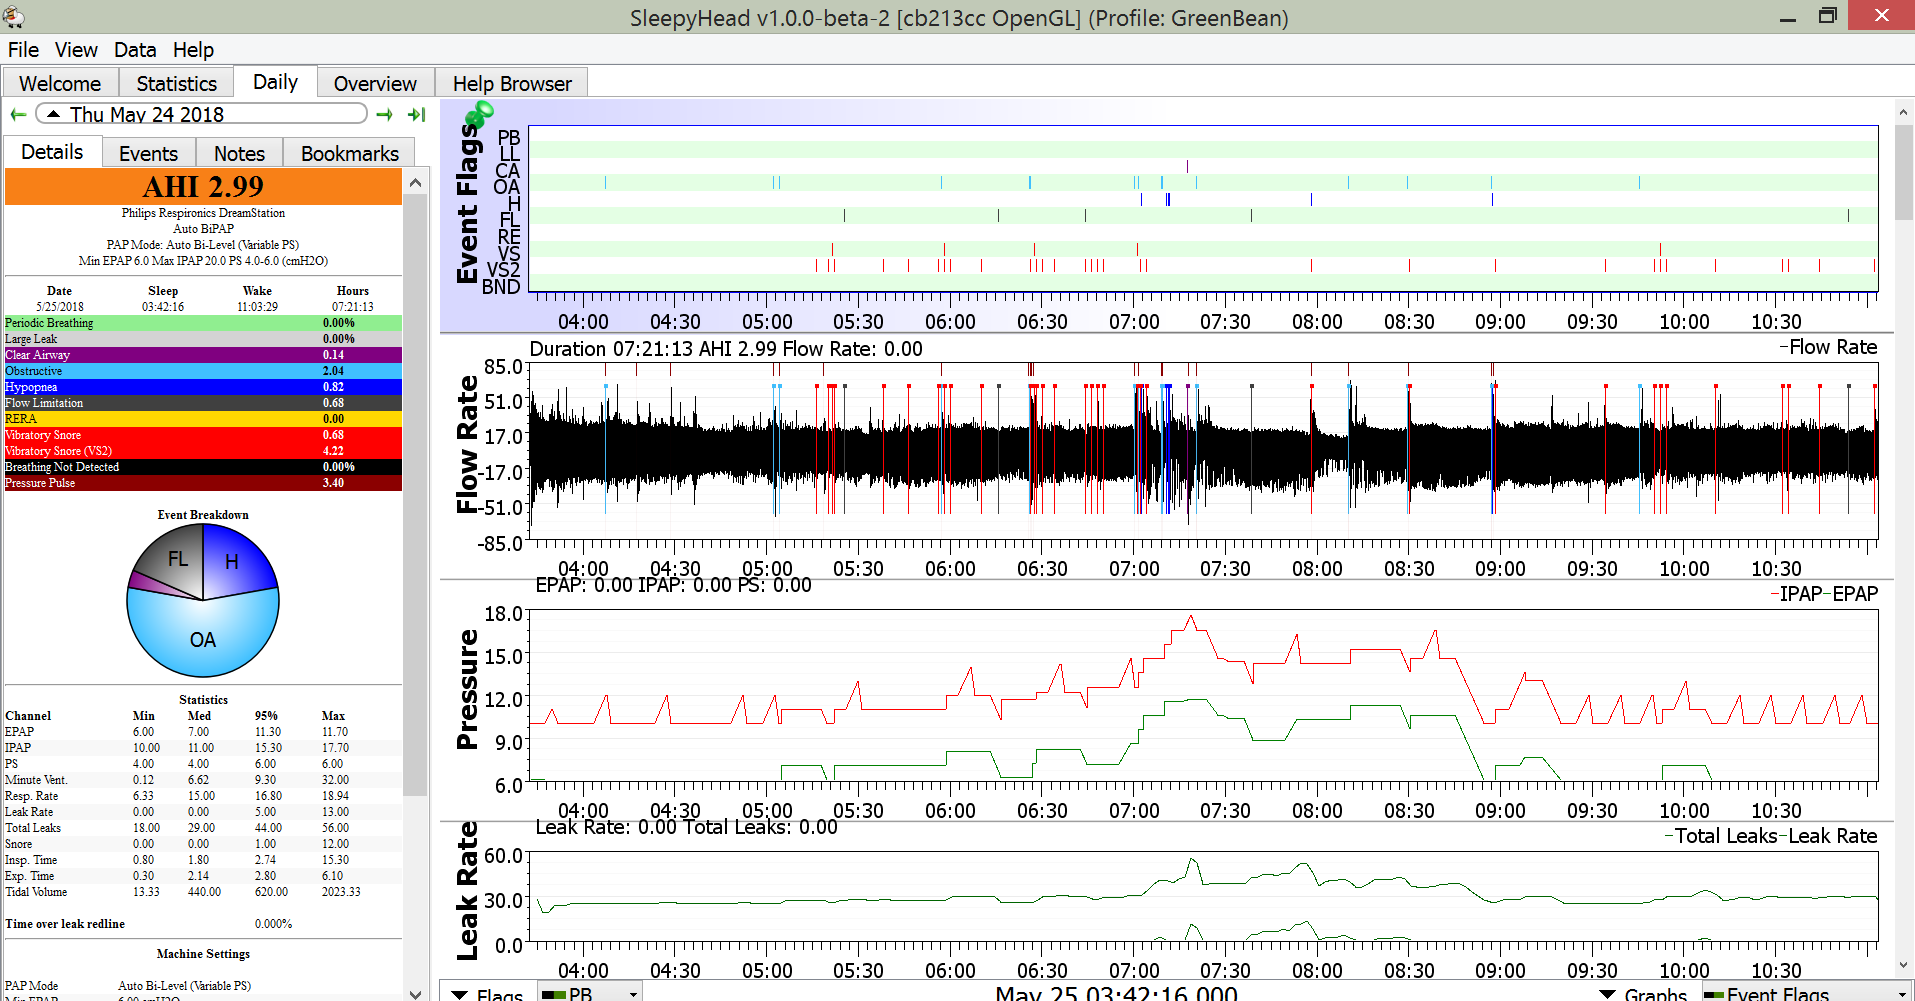Click the Flow Rate graph vertical title
The height and width of the screenshot is (1001, 1915).
(467, 445)
